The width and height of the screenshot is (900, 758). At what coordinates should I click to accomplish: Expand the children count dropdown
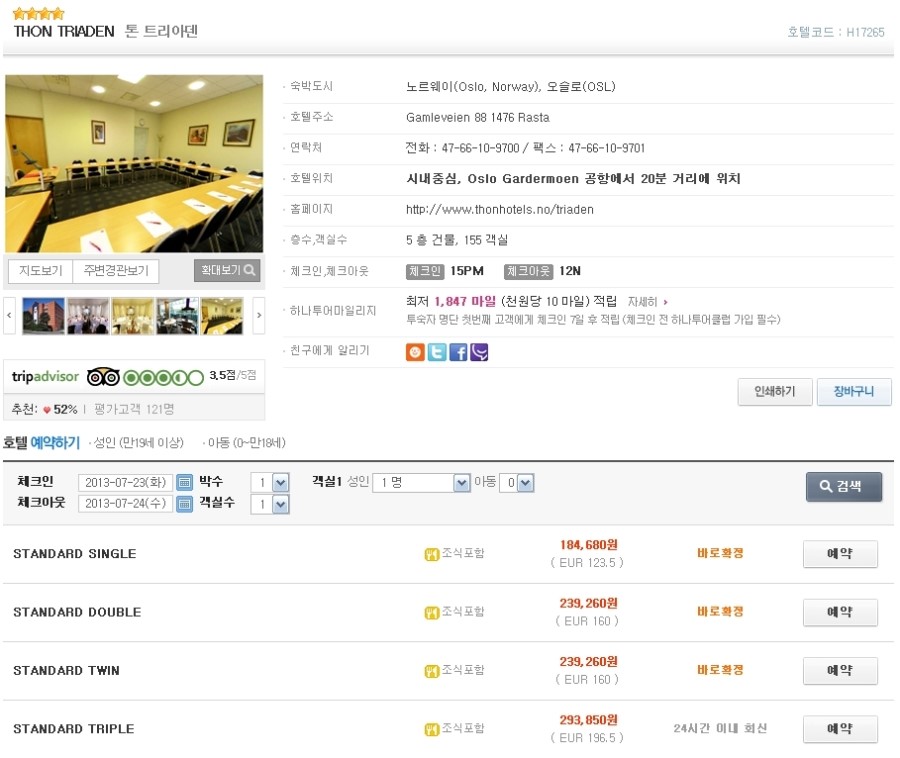[x=526, y=483]
